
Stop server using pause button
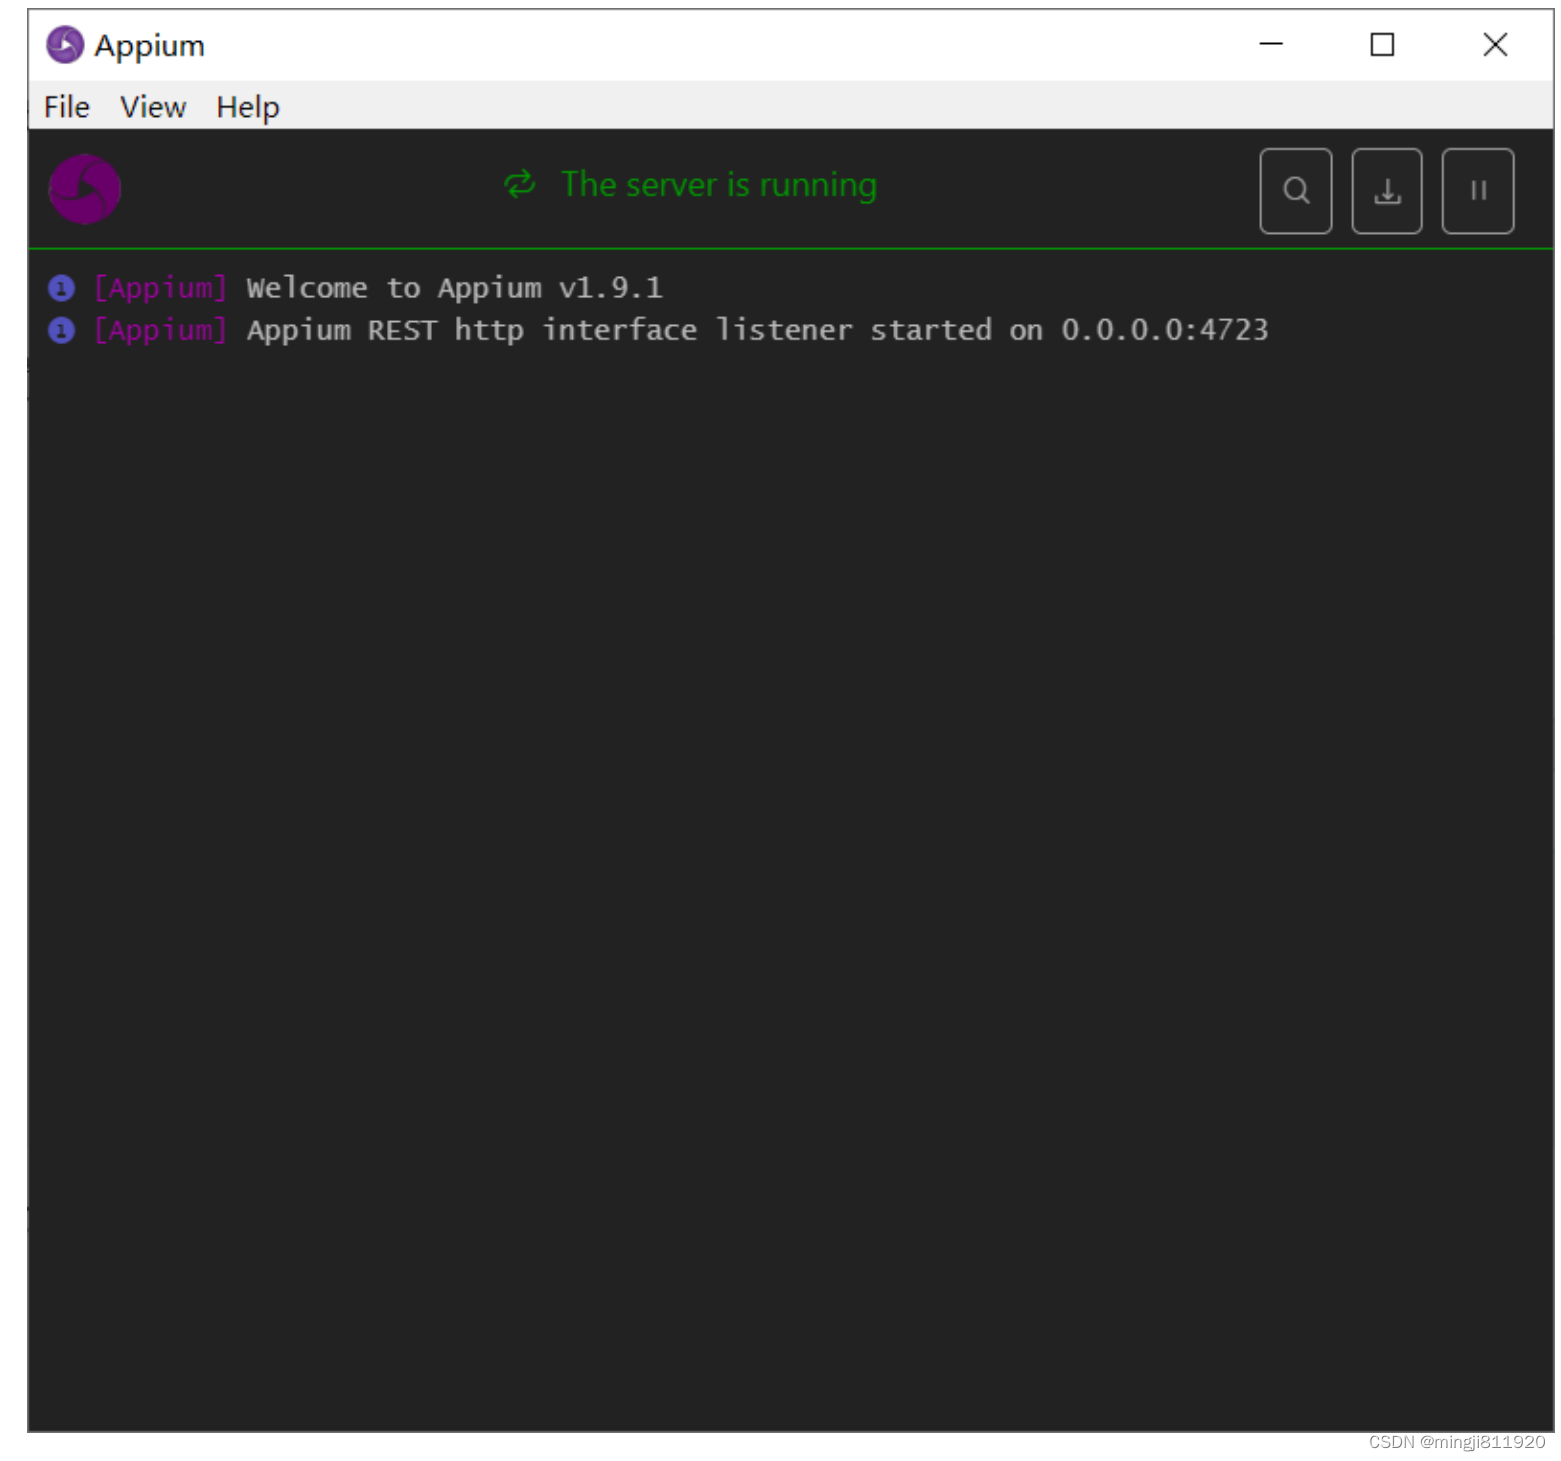coord(1477,190)
